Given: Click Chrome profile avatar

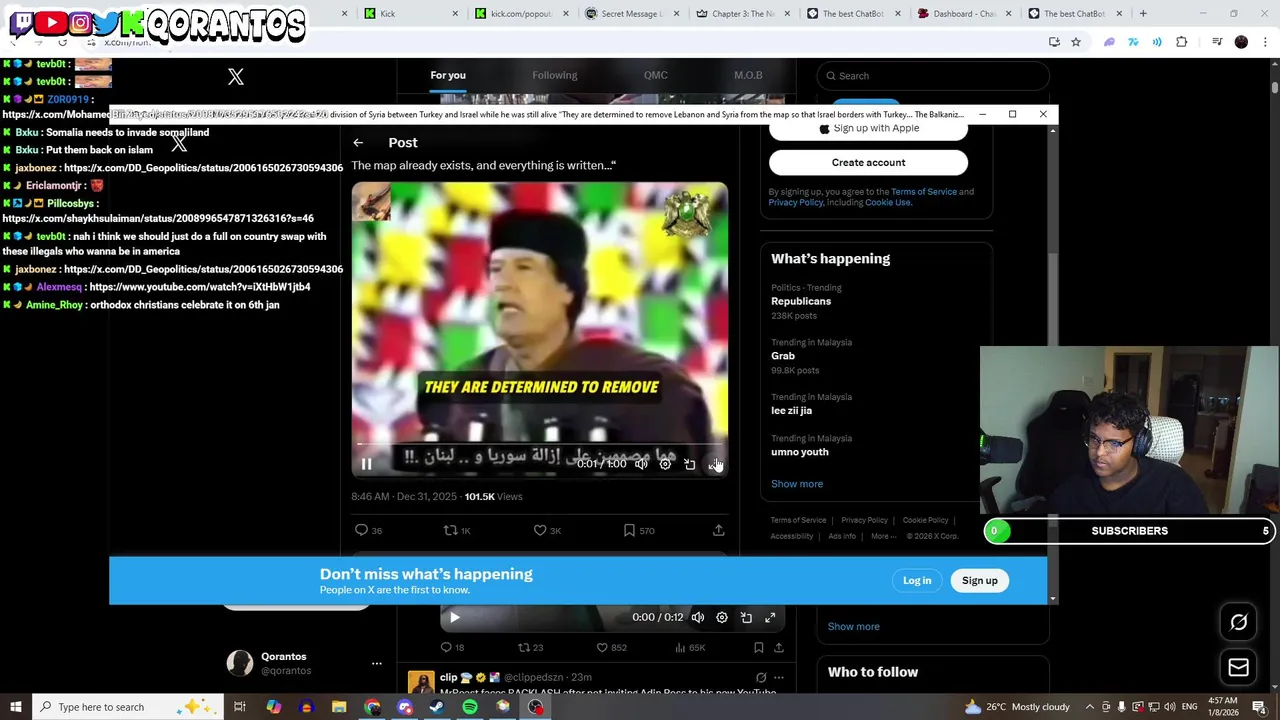Looking at the screenshot, I should coord(1241,42).
